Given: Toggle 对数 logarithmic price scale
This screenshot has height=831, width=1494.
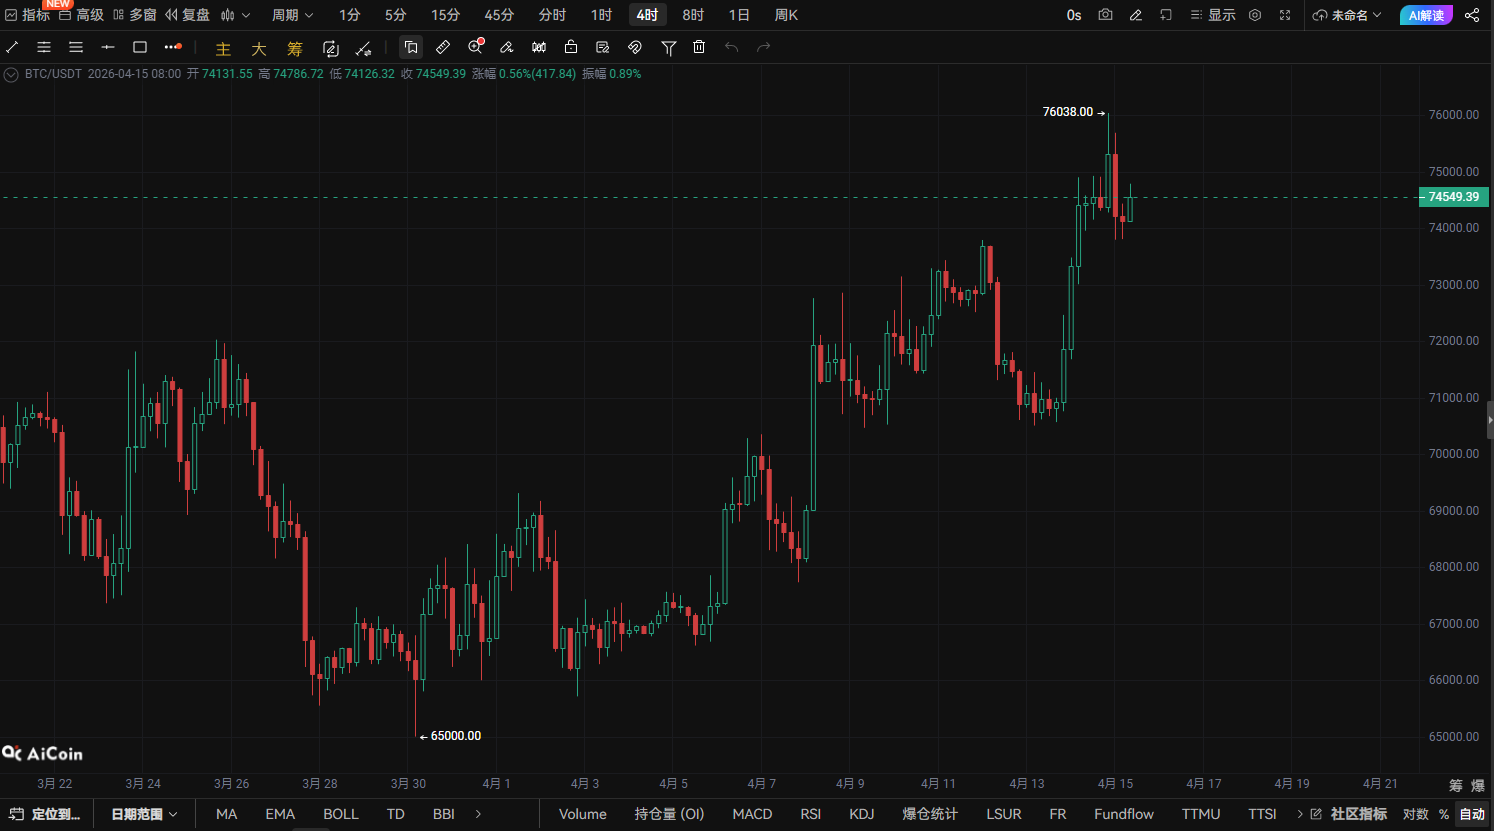Looking at the screenshot, I should [x=1415, y=814].
